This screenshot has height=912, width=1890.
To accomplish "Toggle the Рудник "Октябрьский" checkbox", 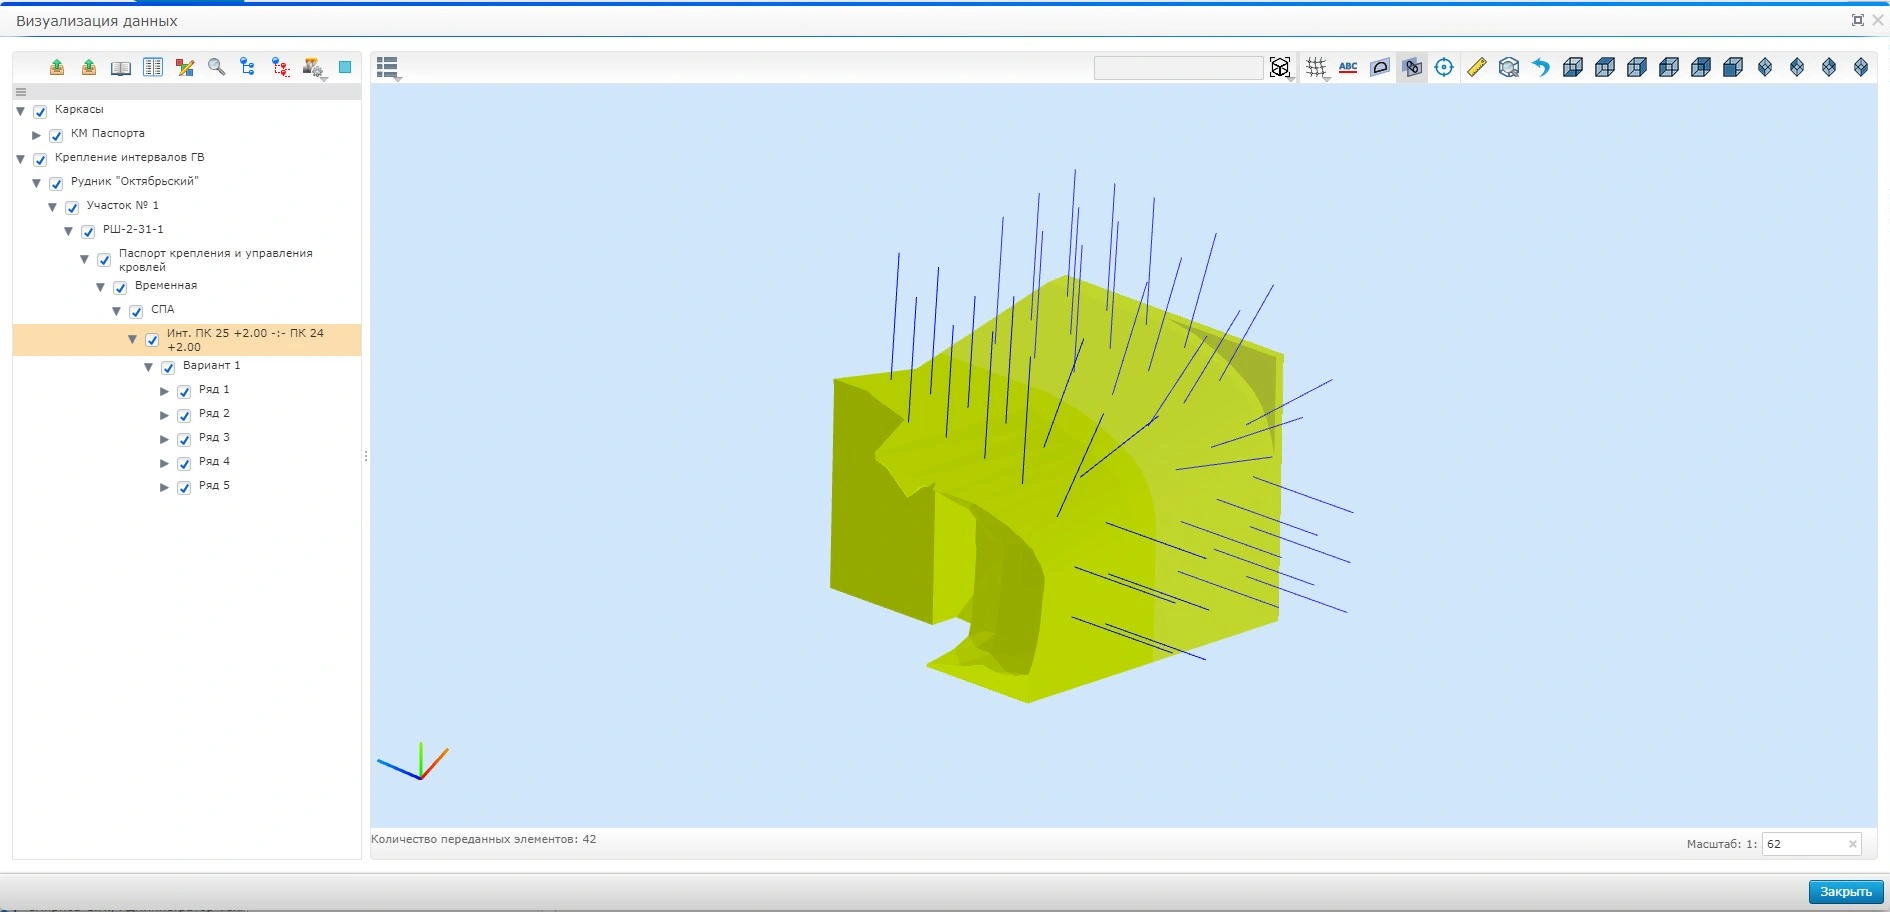I will (x=56, y=183).
